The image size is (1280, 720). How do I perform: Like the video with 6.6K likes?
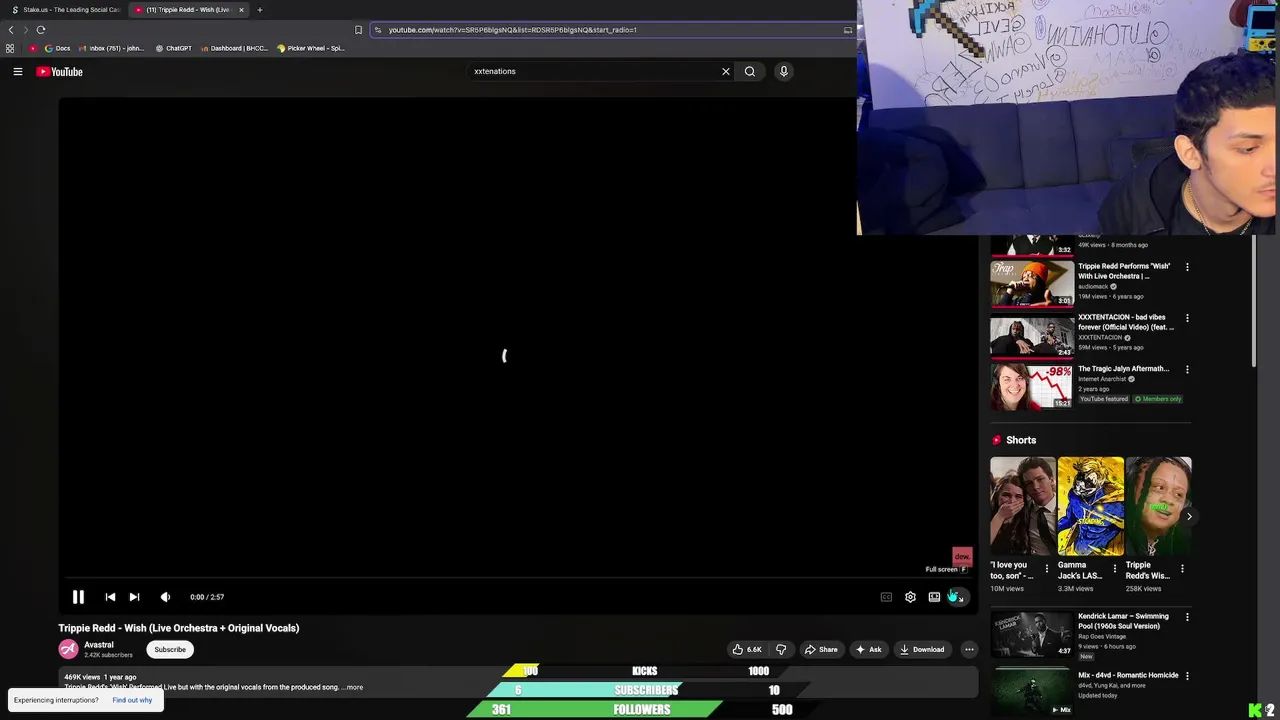click(x=747, y=649)
